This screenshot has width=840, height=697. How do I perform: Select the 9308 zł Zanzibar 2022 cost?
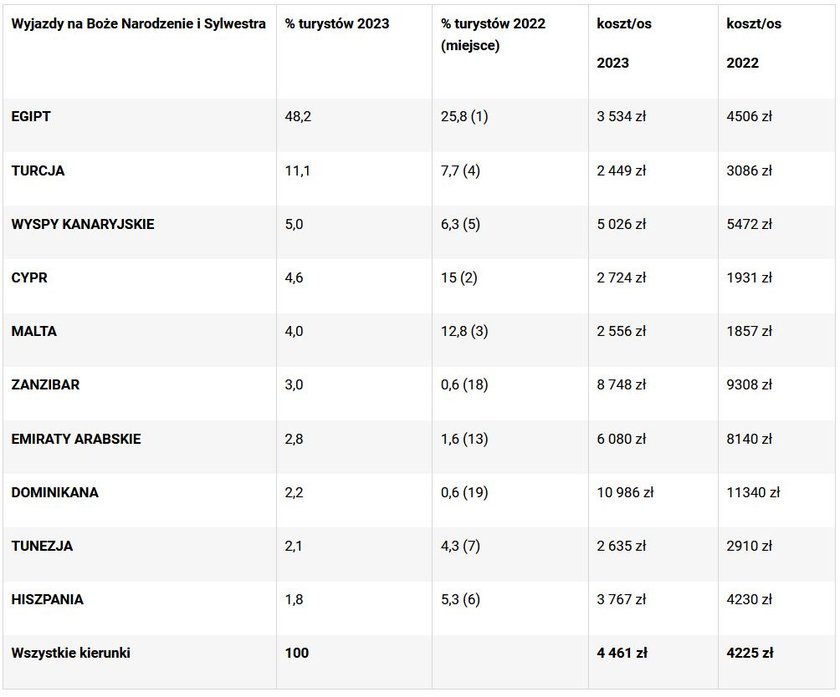point(749,385)
